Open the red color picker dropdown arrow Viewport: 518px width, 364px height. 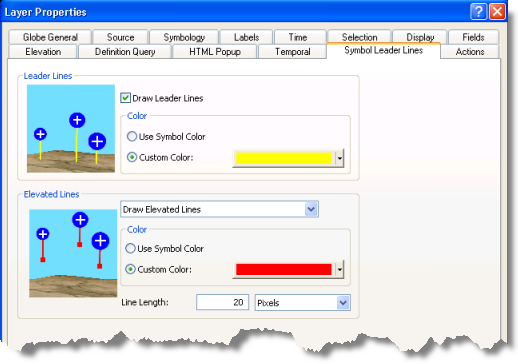340,269
